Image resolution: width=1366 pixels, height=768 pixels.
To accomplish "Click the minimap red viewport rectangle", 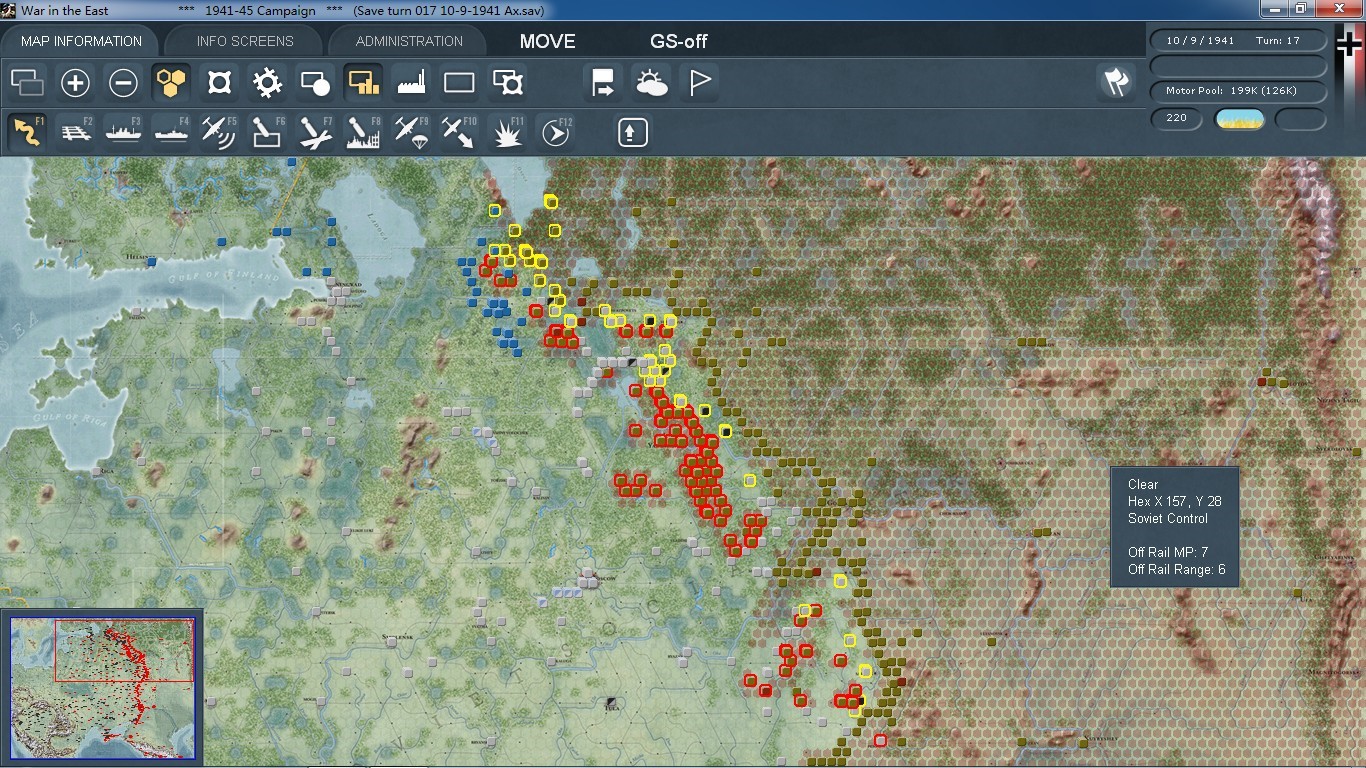I will (x=124, y=651).
